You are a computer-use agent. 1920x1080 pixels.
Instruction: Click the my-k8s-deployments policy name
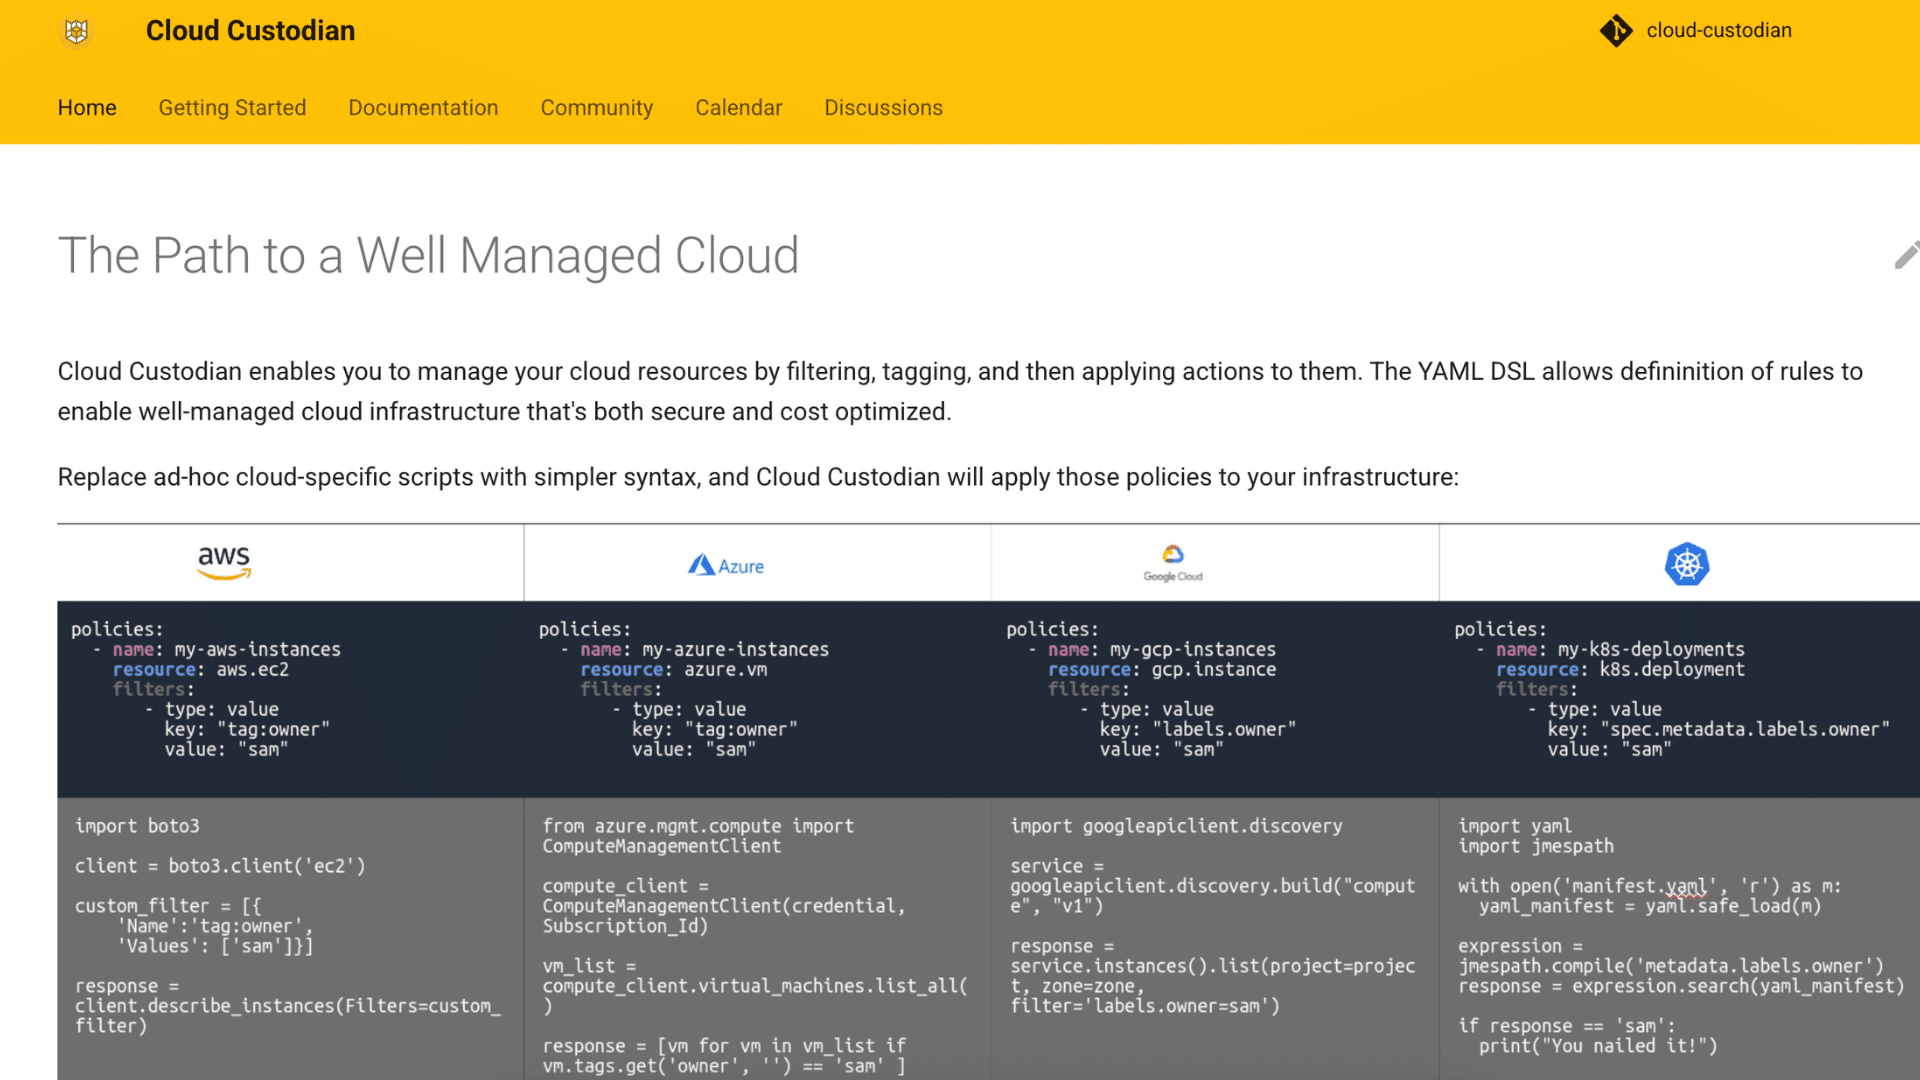[x=1651, y=650]
